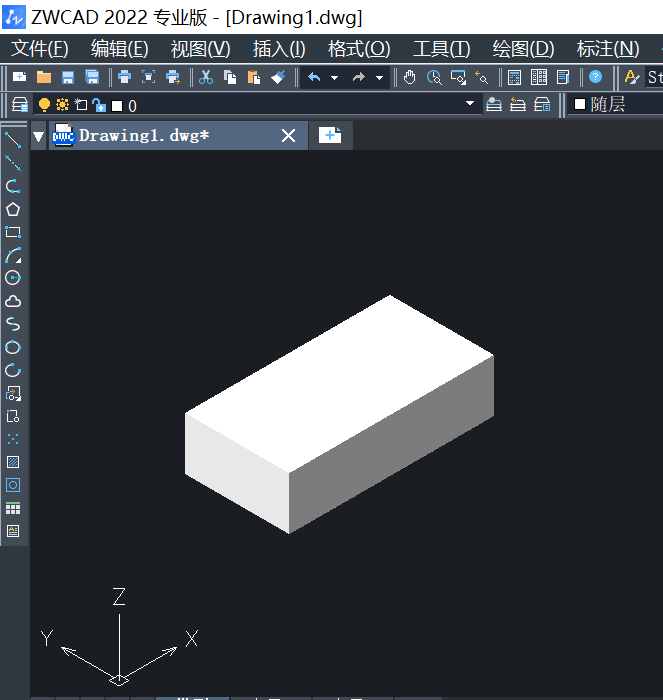This screenshot has height=700, width=663.
Task: Expand the drawing tabs list arrow
Action: point(39,136)
